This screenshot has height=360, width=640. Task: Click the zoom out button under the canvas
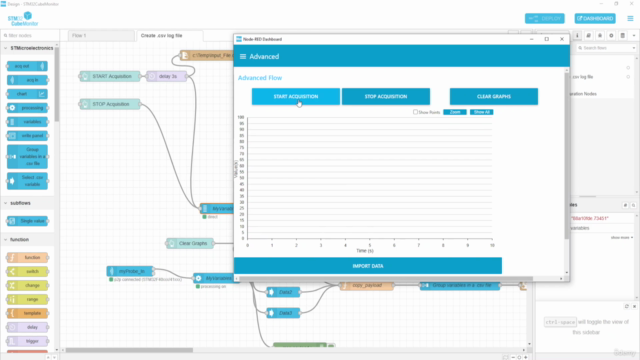pos(513,357)
